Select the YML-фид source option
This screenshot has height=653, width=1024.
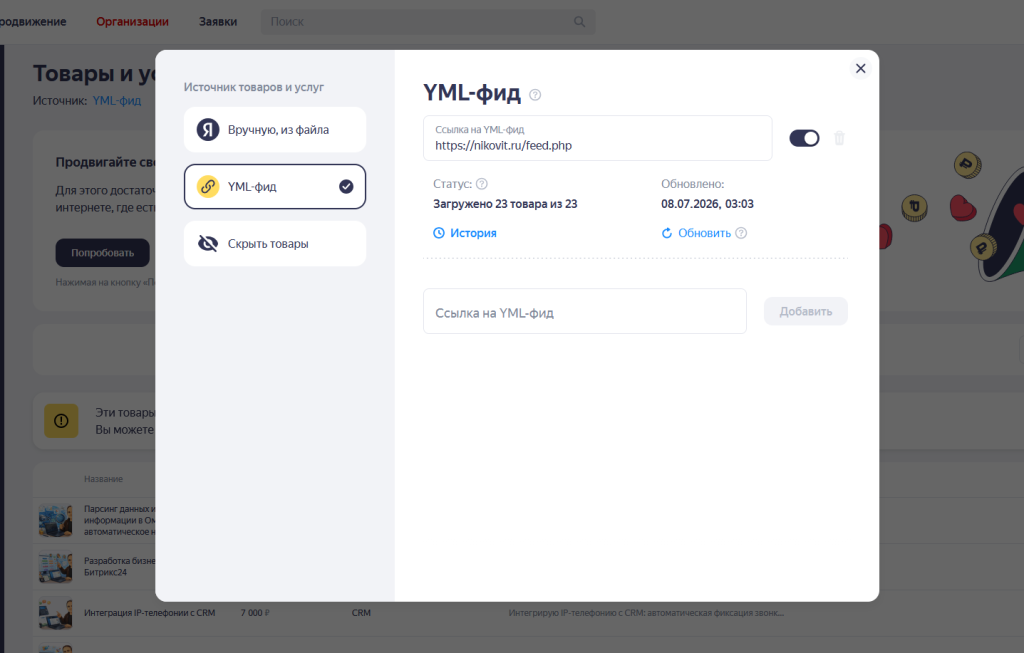tap(275, 187)
